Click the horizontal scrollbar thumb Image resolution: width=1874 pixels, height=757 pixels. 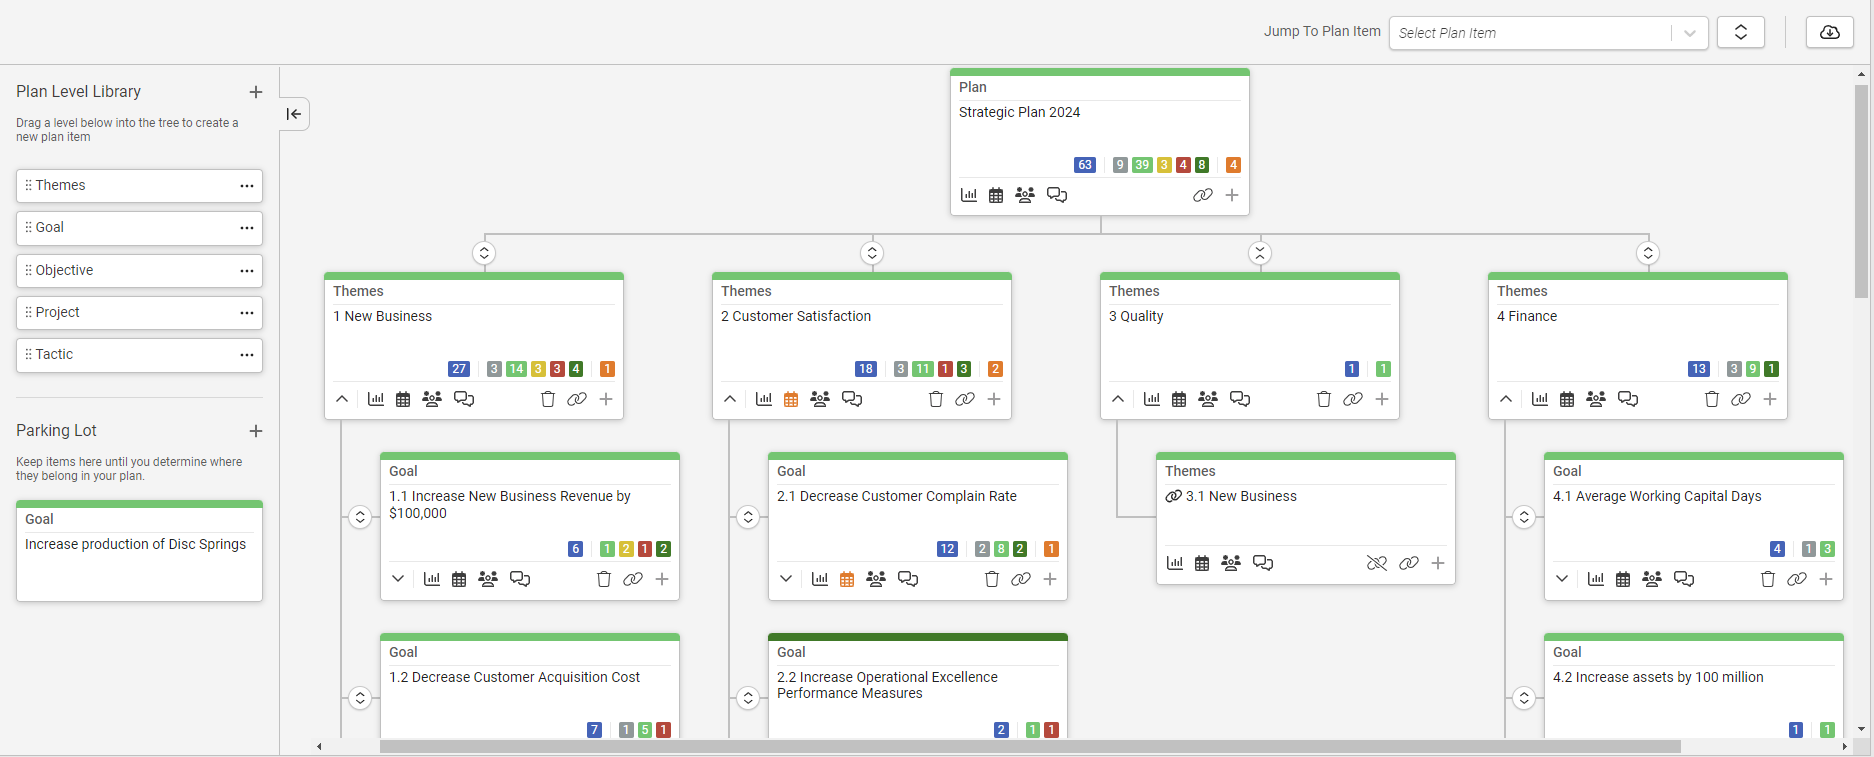pos(1030,746)
